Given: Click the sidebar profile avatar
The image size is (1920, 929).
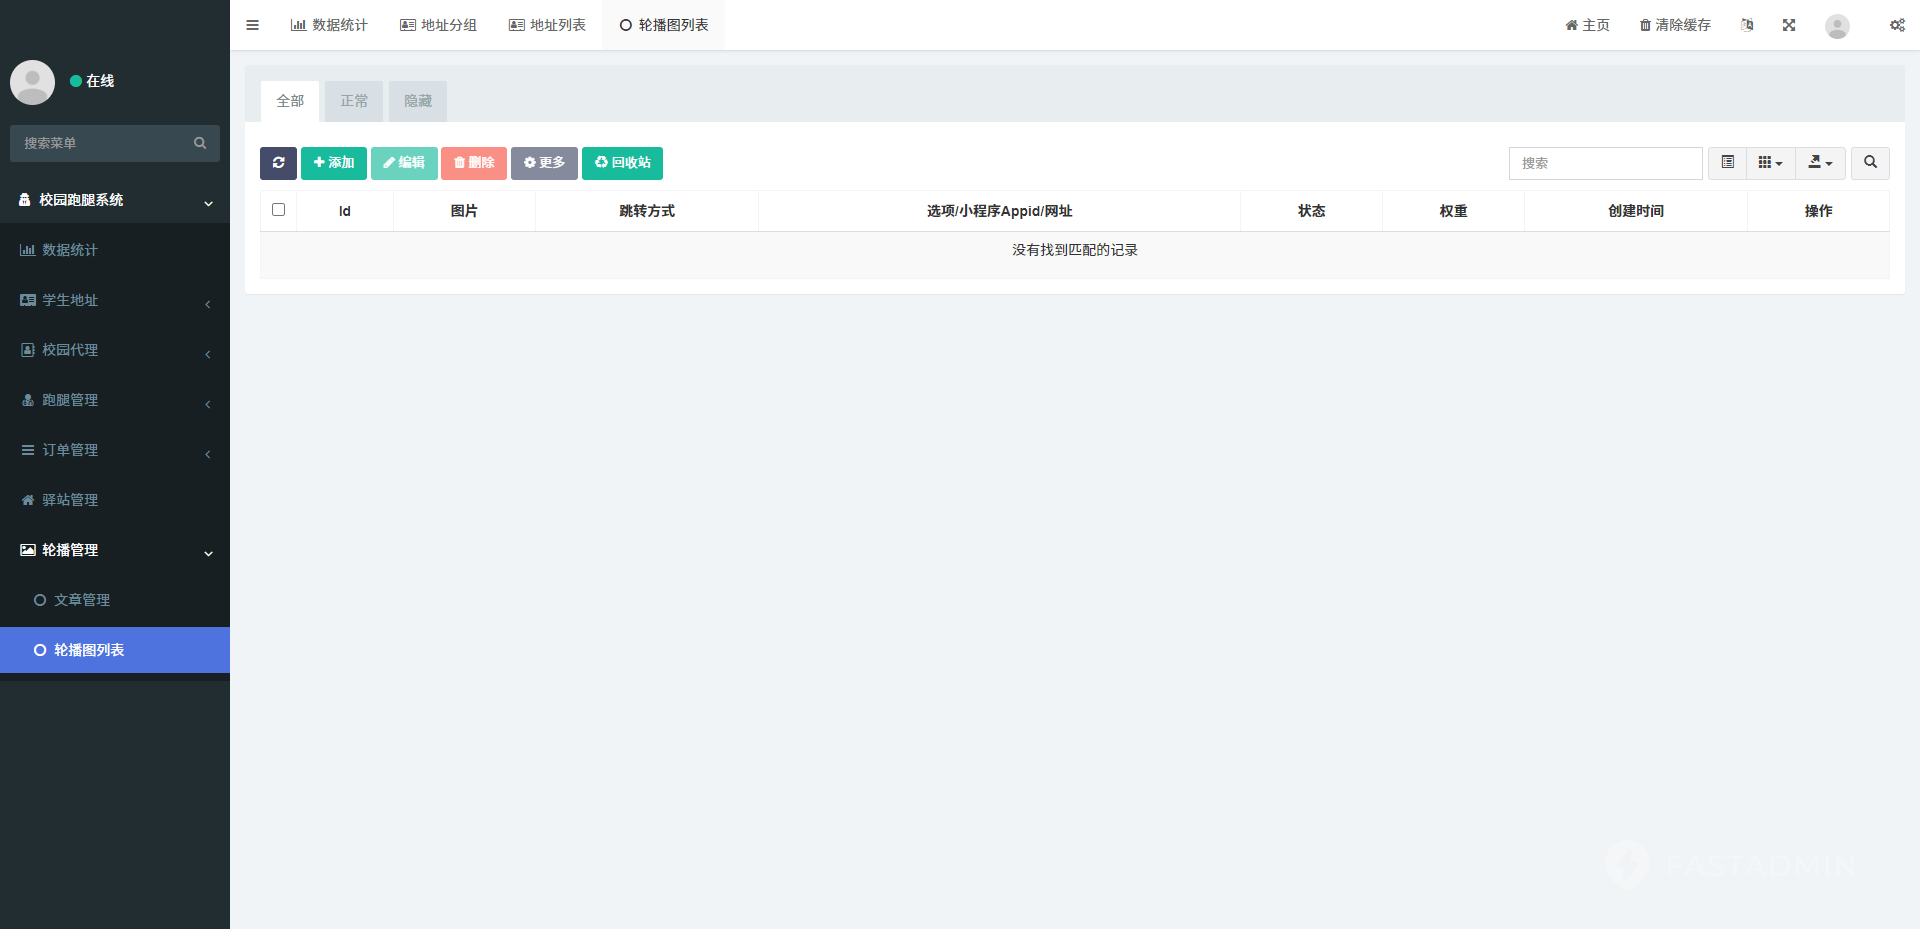Looking at the screenshot, I should tap(32, 82).
